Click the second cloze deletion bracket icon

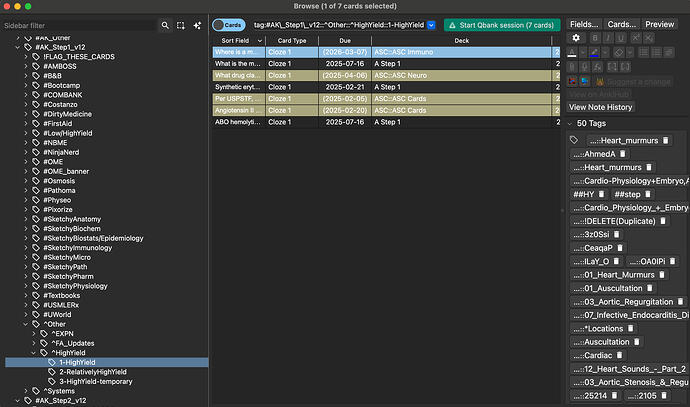tap(625, 67)
